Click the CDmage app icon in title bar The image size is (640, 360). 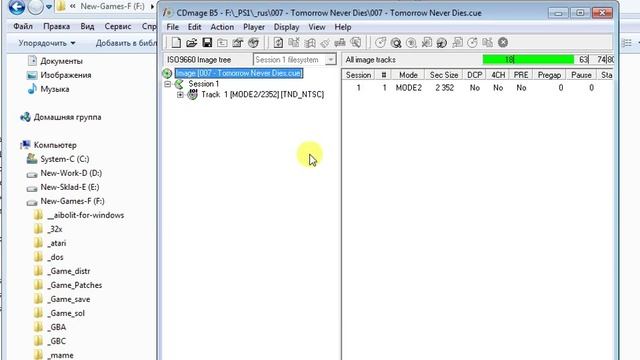167,13
